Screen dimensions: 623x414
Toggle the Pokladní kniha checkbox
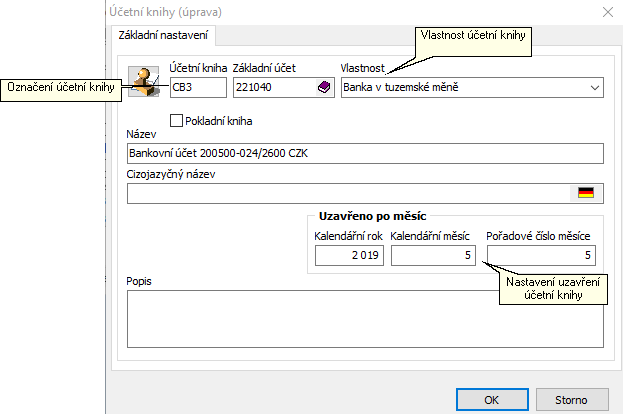point(176,120)
